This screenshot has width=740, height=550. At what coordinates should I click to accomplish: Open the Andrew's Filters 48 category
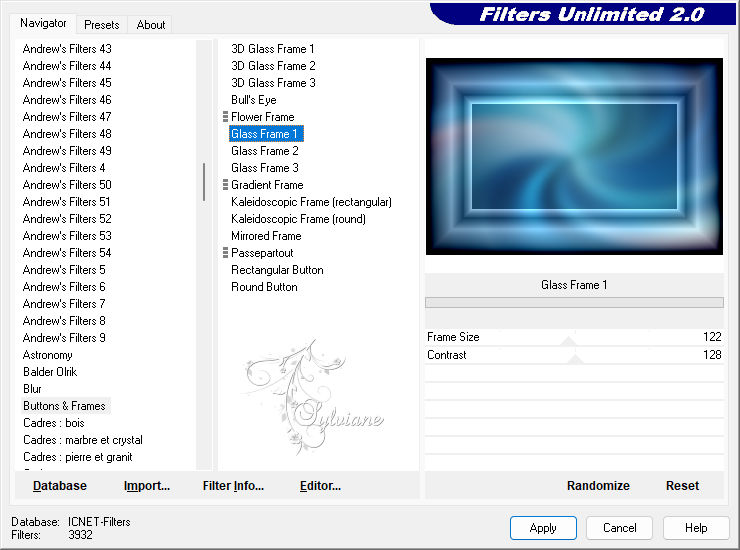click(x=67, y=134)
